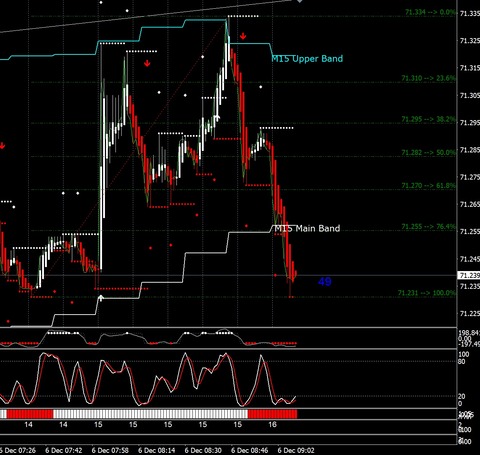480x455 pixels.
Task: Select the 71.282 --> 50.0% Fibonacci label
Action: pos(428,152)
